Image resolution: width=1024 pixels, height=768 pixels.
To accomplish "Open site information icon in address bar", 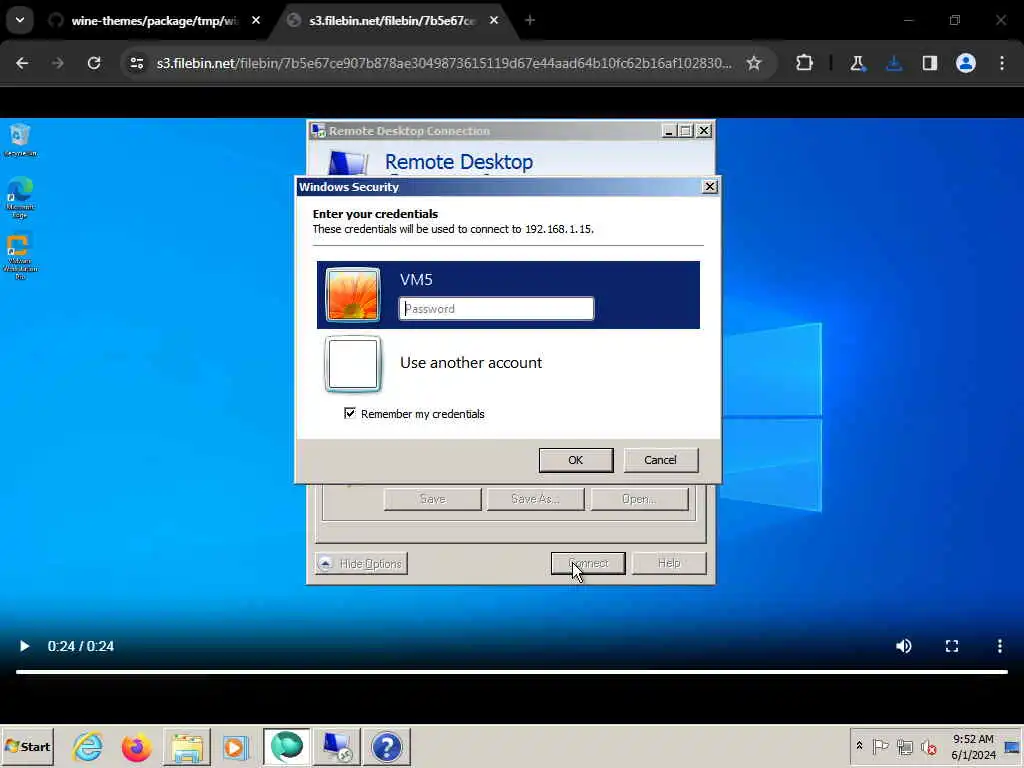I will [136, 63].
